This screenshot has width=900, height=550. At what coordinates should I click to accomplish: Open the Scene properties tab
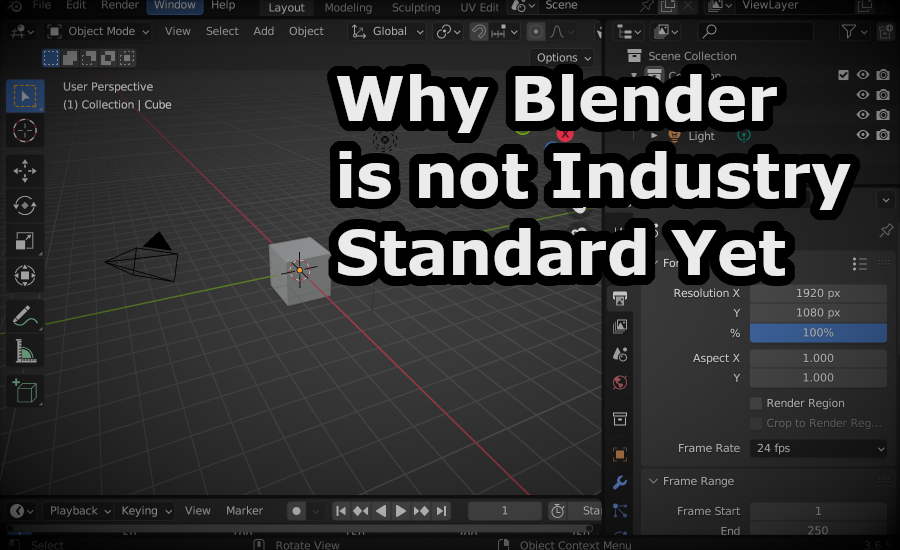[620, 354]
